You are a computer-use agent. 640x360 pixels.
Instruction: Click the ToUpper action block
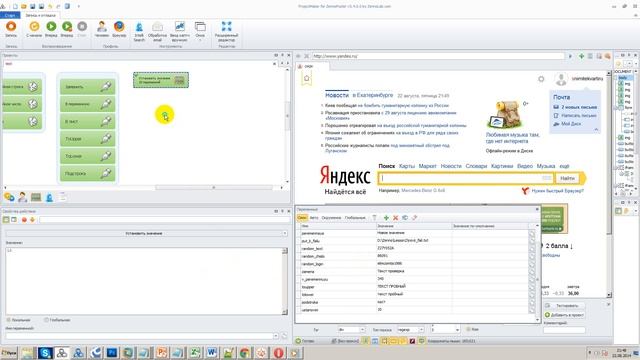[x=88, y=139]
